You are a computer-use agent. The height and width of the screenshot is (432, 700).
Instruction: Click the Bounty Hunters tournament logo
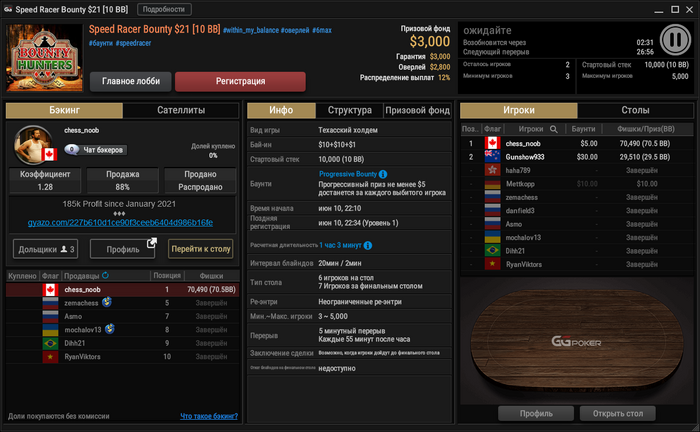(x=45, y=58)
